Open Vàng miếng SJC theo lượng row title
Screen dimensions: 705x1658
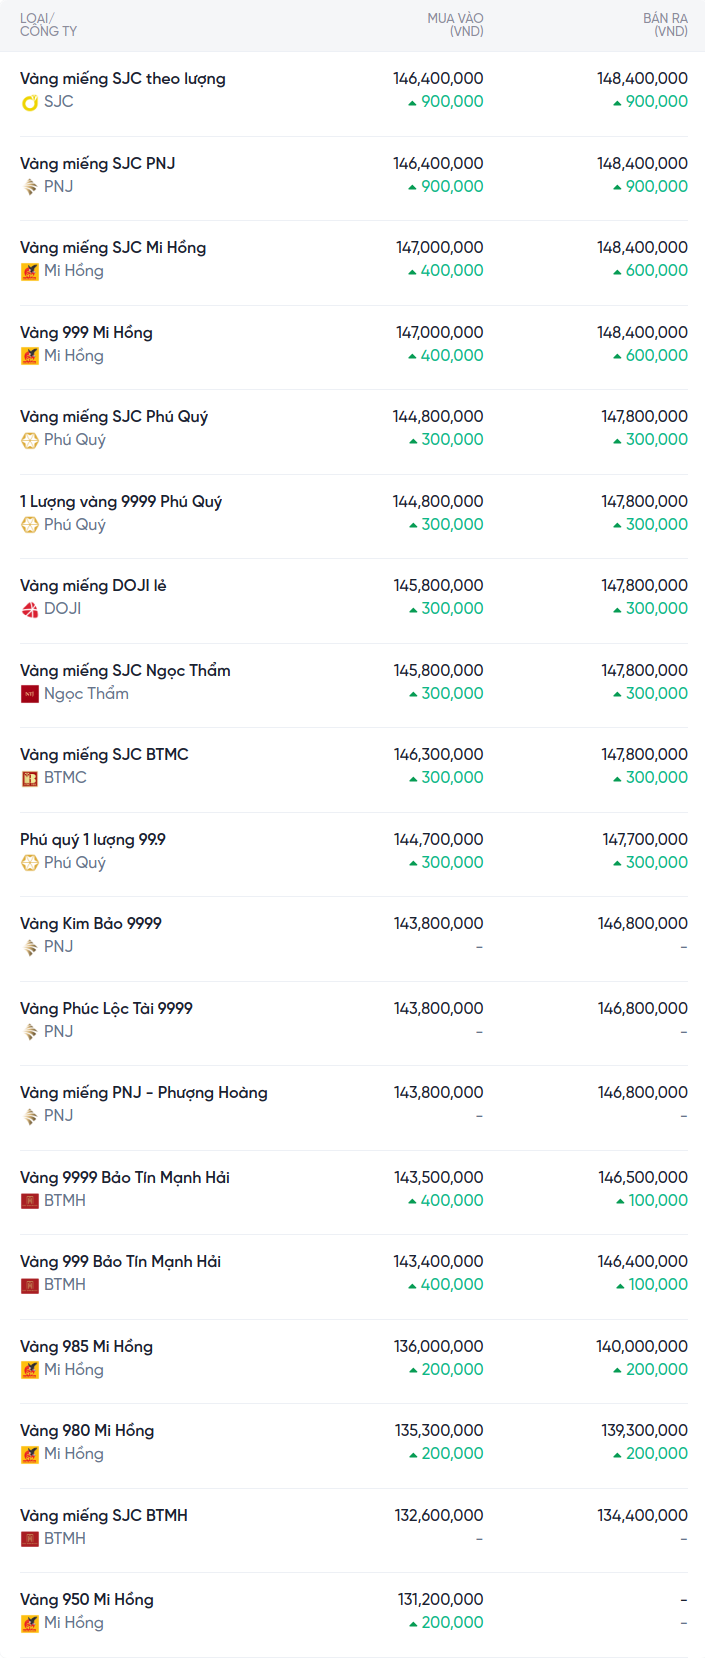122,79
